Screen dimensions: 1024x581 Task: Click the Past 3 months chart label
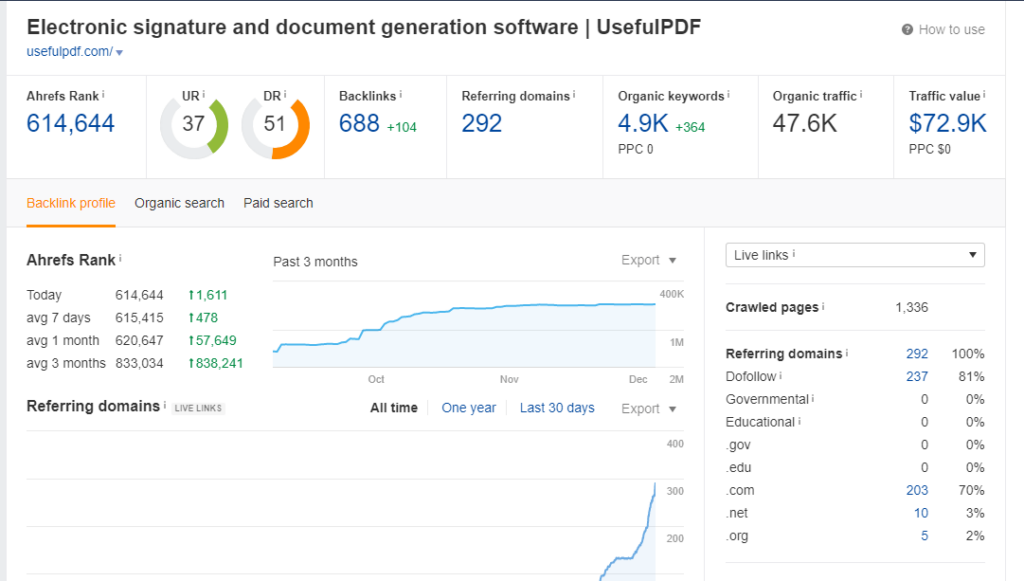[x=315, y=262]
